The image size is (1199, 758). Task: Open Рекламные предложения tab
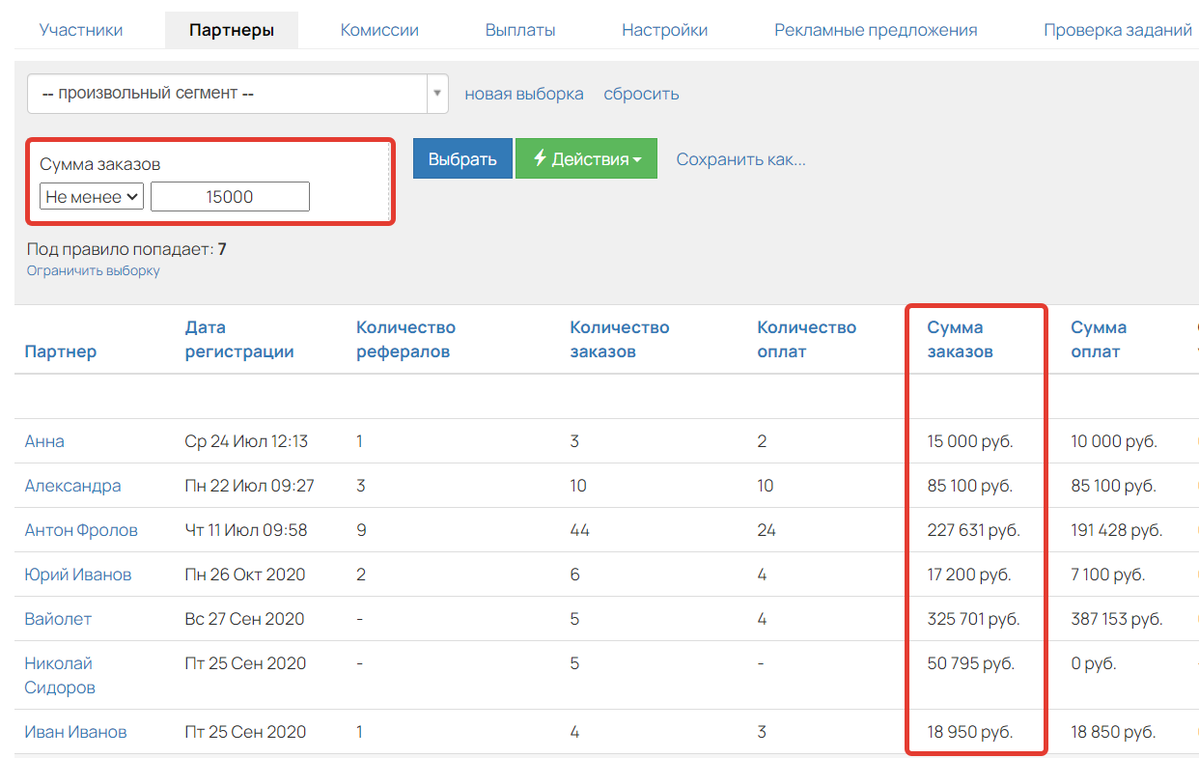point(876,30)
